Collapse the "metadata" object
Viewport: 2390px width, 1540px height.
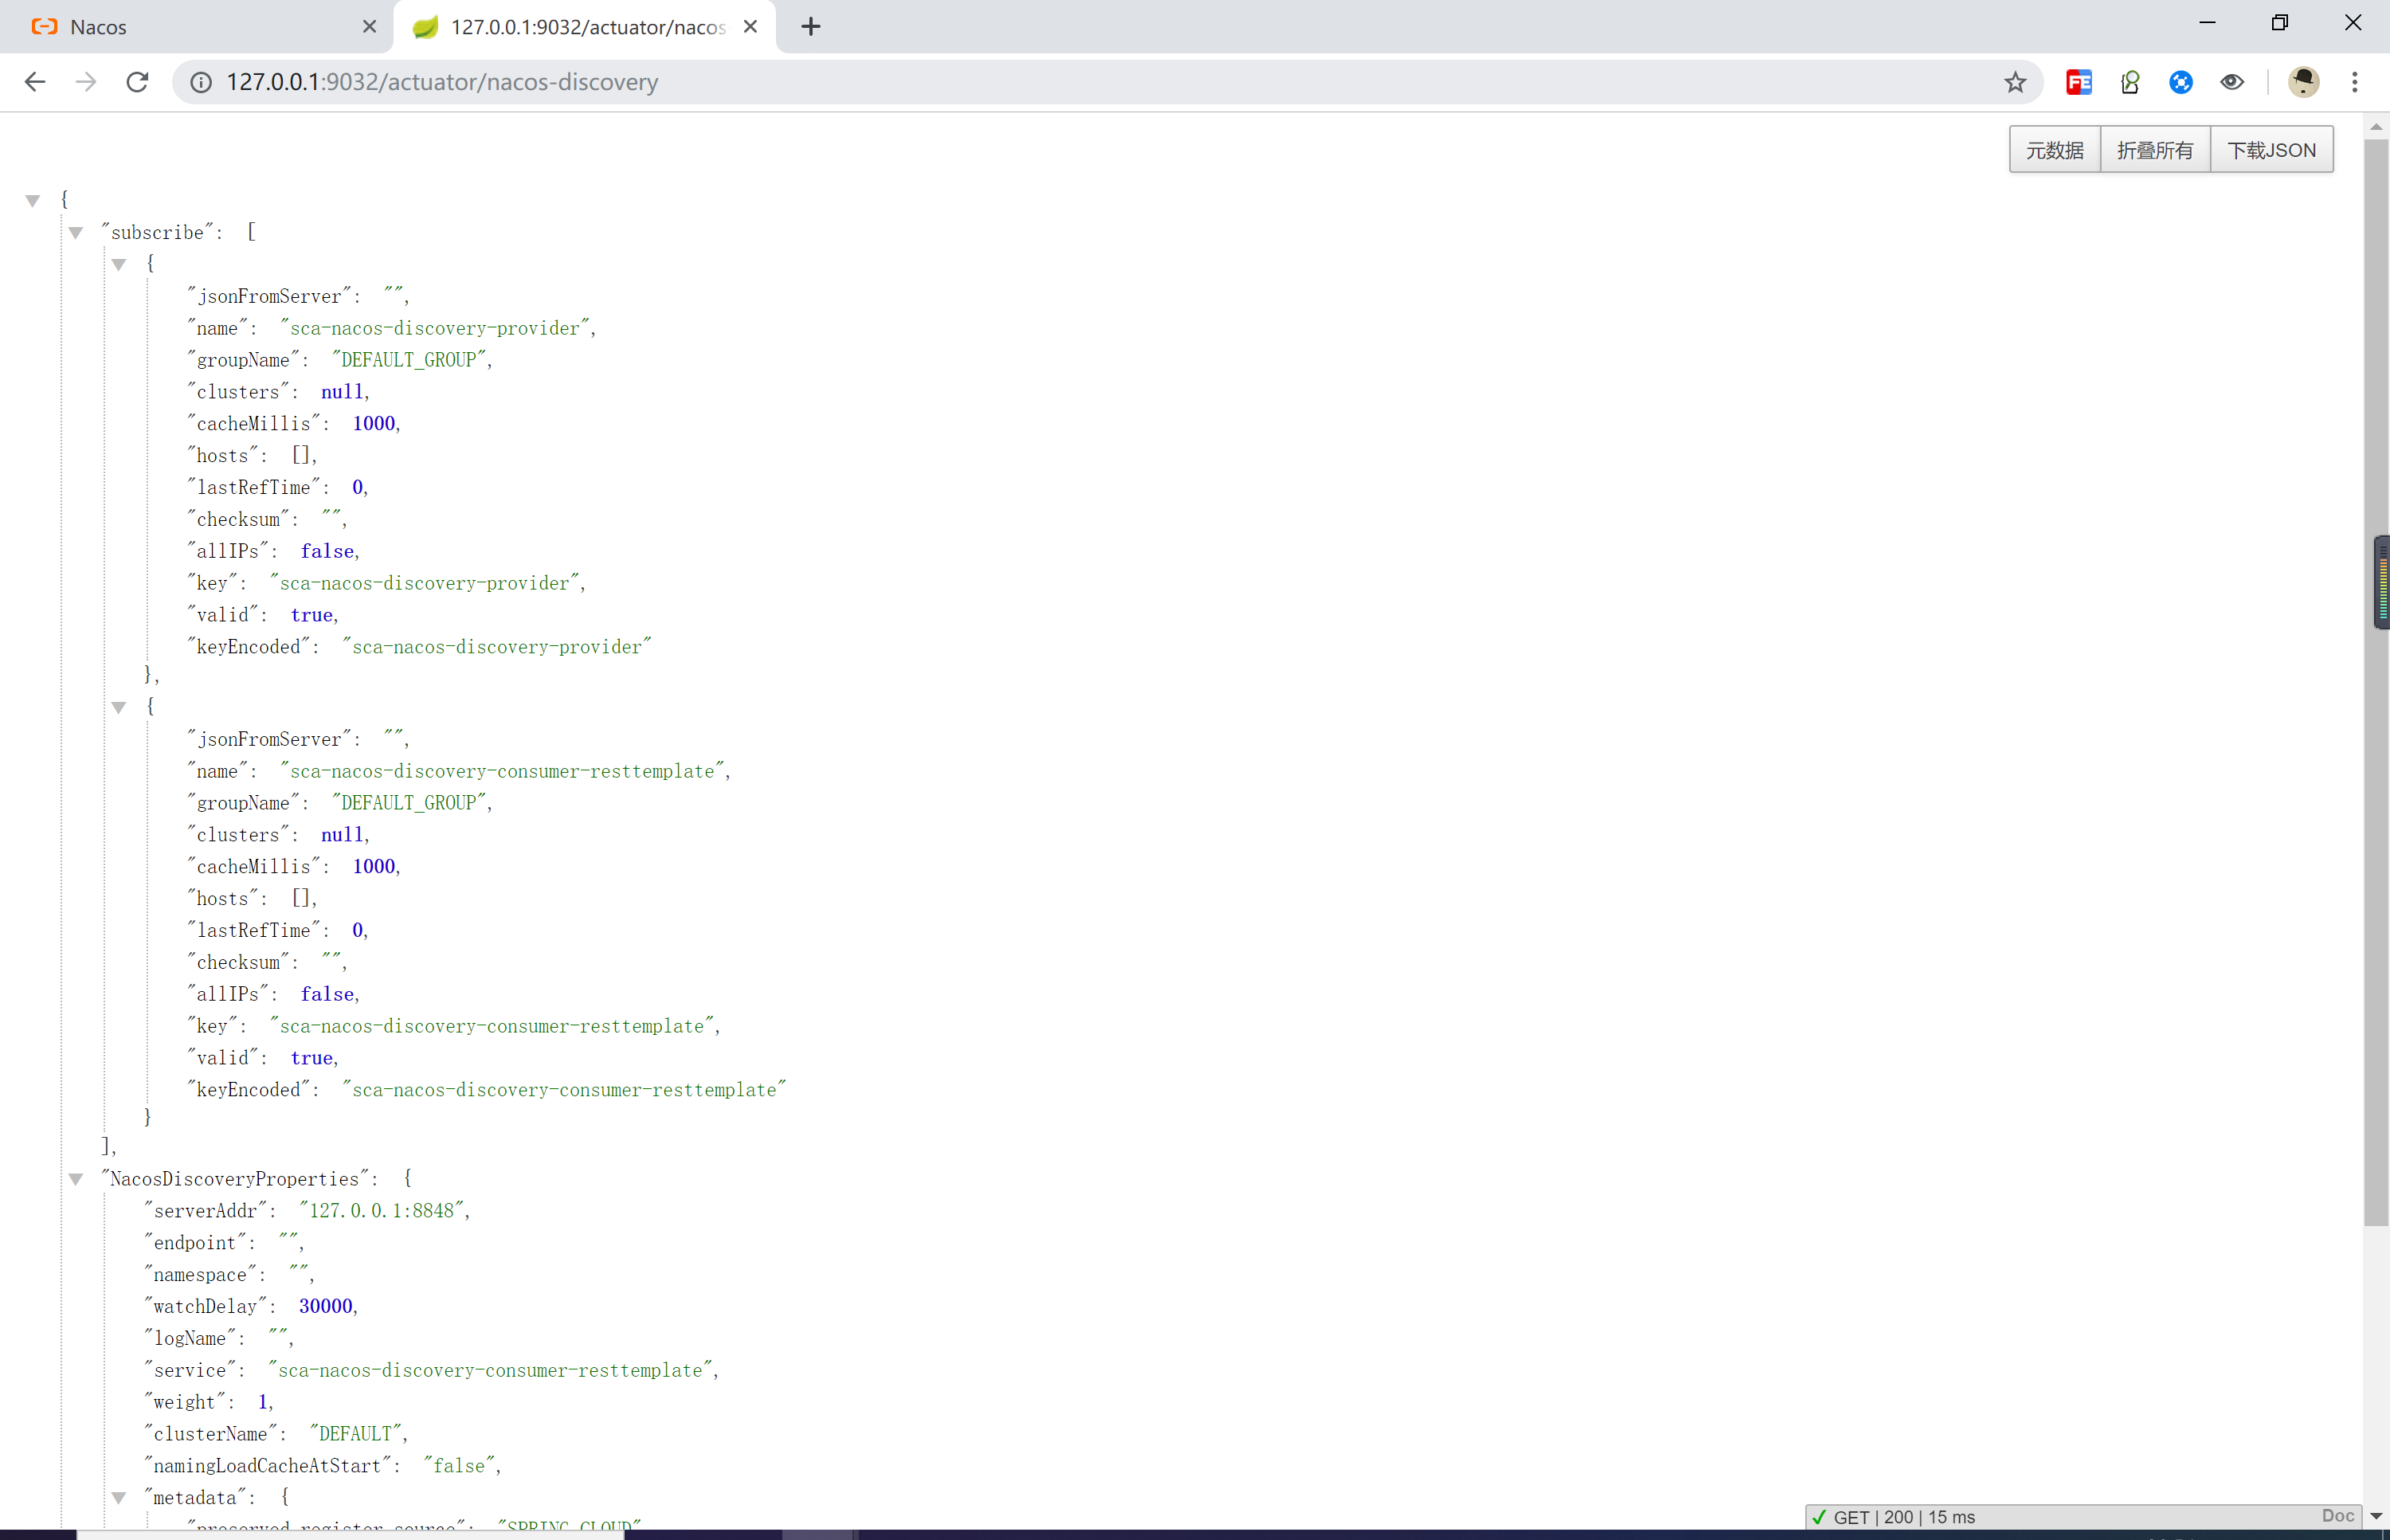click(119, 1498)
